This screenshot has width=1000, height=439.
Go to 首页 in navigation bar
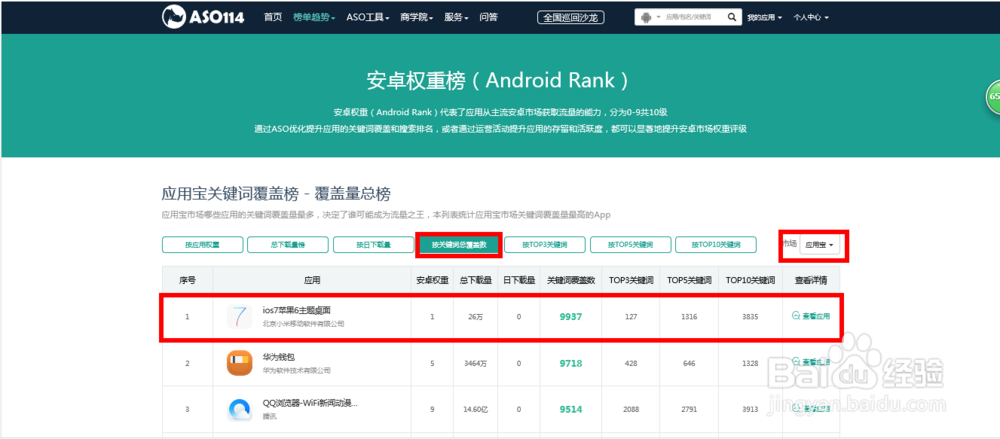point(272,17)
